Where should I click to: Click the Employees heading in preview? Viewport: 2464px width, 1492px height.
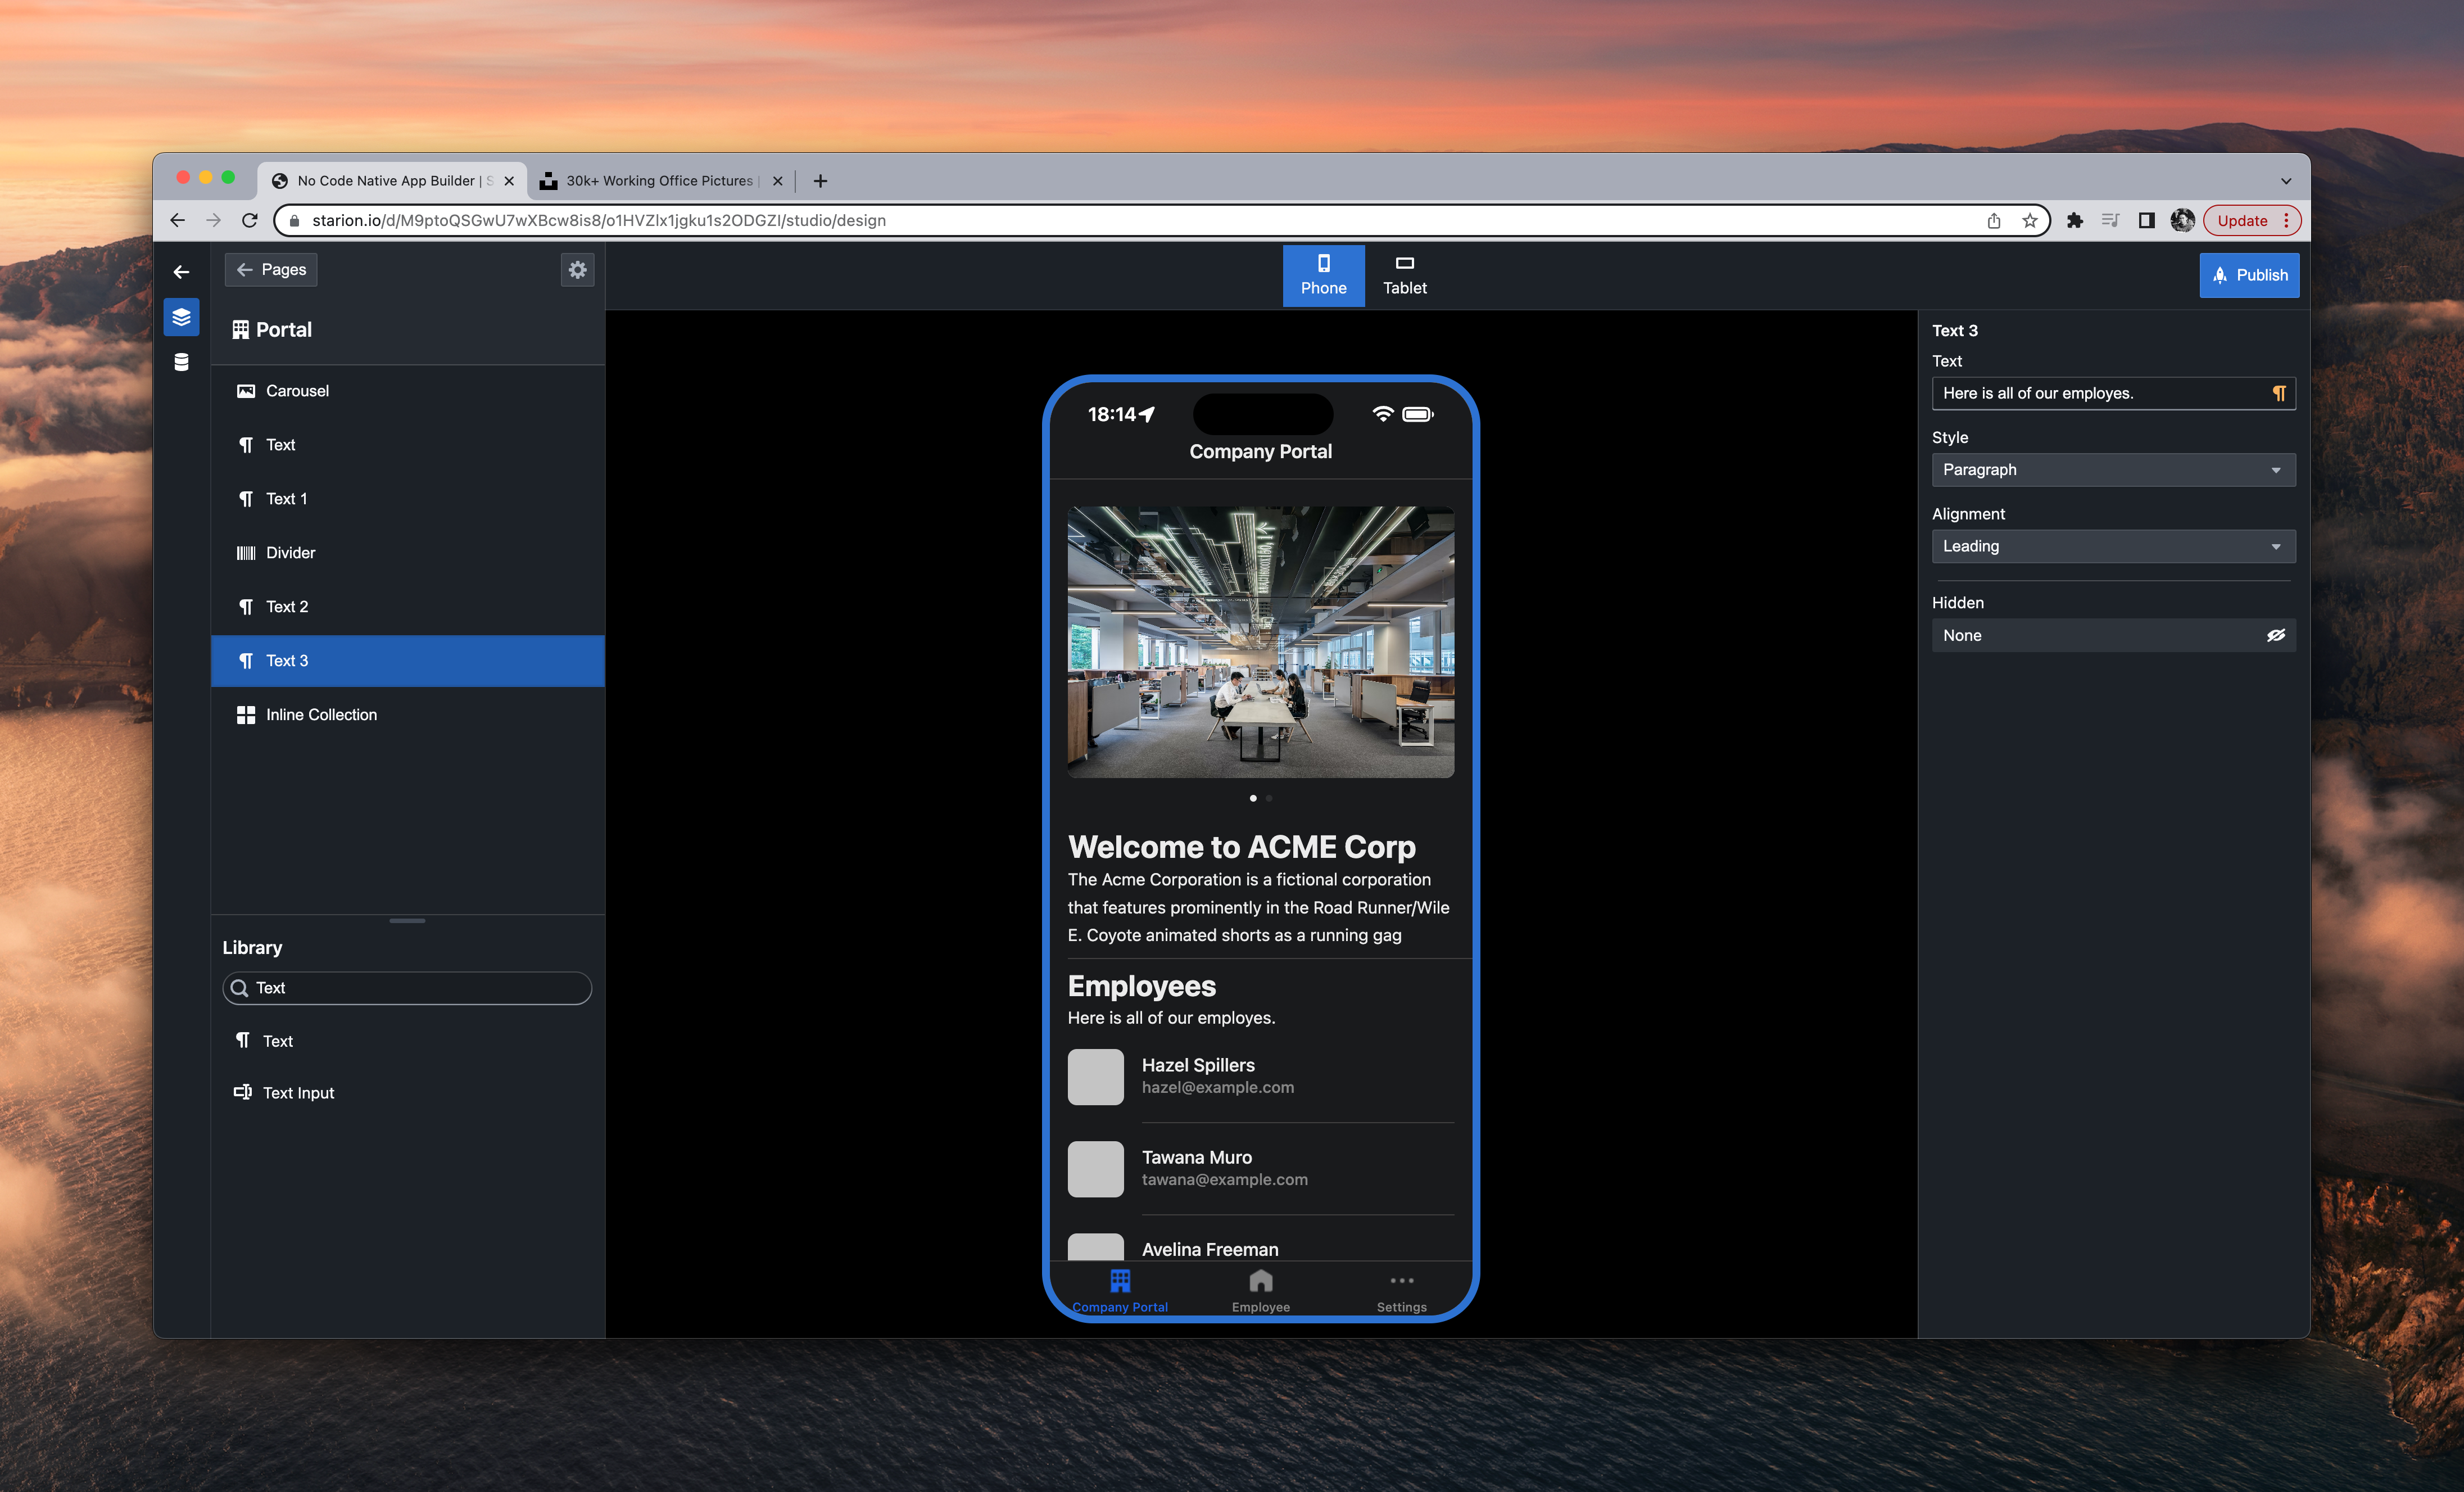point(1142,986)
